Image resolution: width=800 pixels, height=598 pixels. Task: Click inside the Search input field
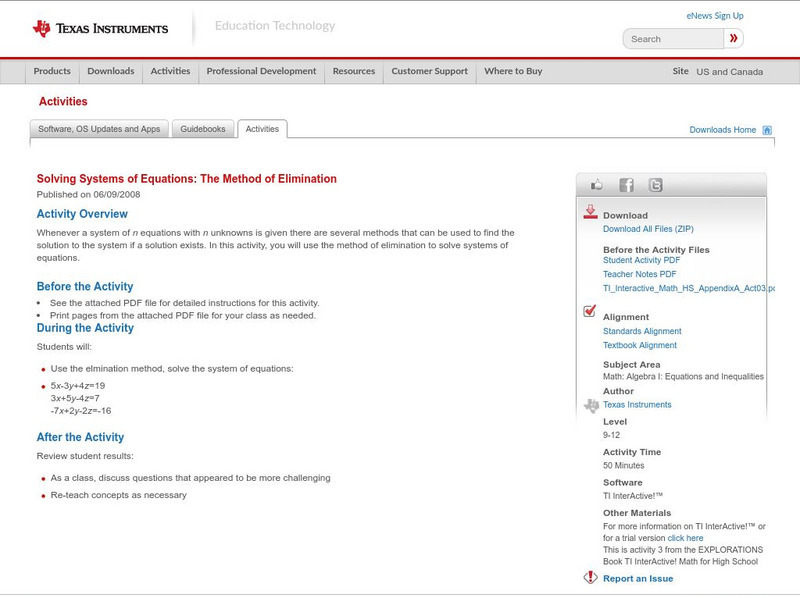(673, 39)
